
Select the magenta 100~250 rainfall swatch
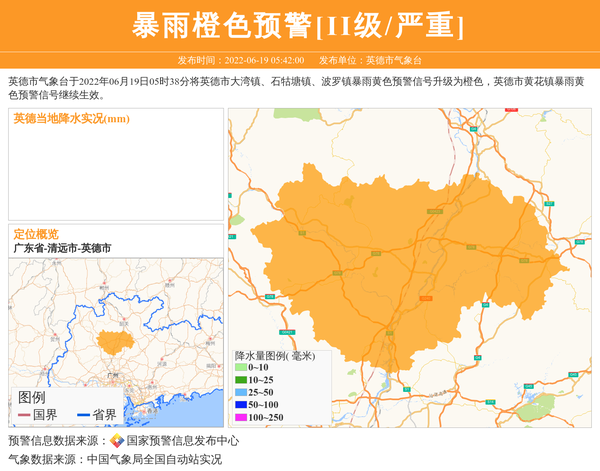coord(241,417)
